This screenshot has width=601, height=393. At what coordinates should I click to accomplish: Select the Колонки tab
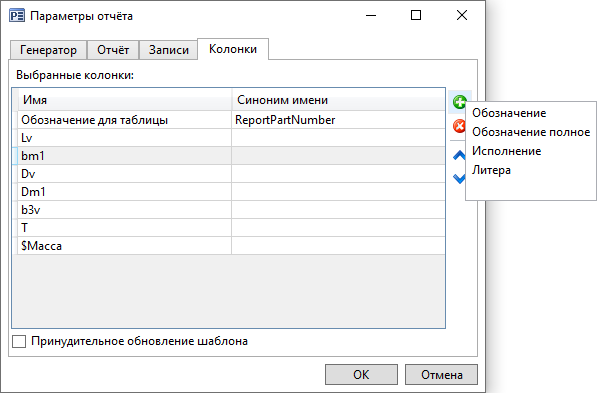click(x=233, y=49)
